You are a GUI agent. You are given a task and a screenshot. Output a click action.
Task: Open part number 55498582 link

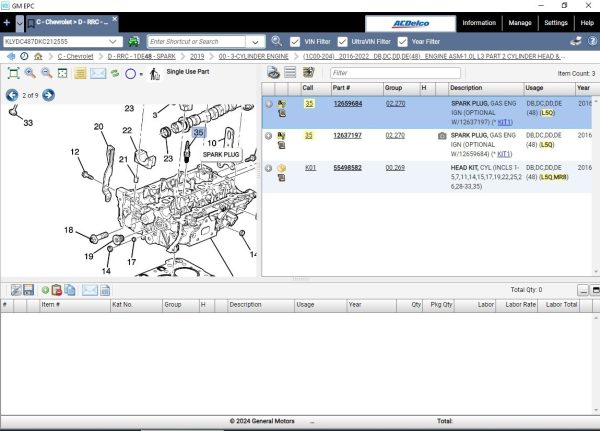pos(347,168)
